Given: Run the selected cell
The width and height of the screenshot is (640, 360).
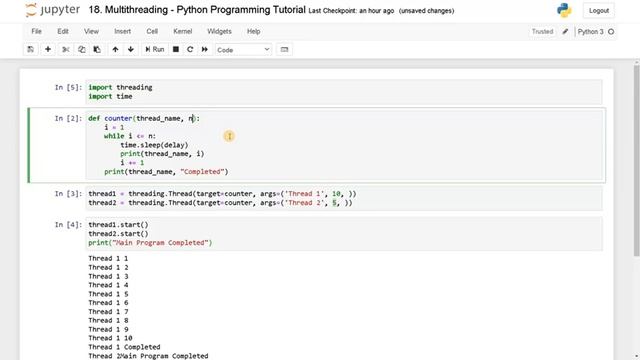Looking at the screenshot, I should click(x=155, y=49).
